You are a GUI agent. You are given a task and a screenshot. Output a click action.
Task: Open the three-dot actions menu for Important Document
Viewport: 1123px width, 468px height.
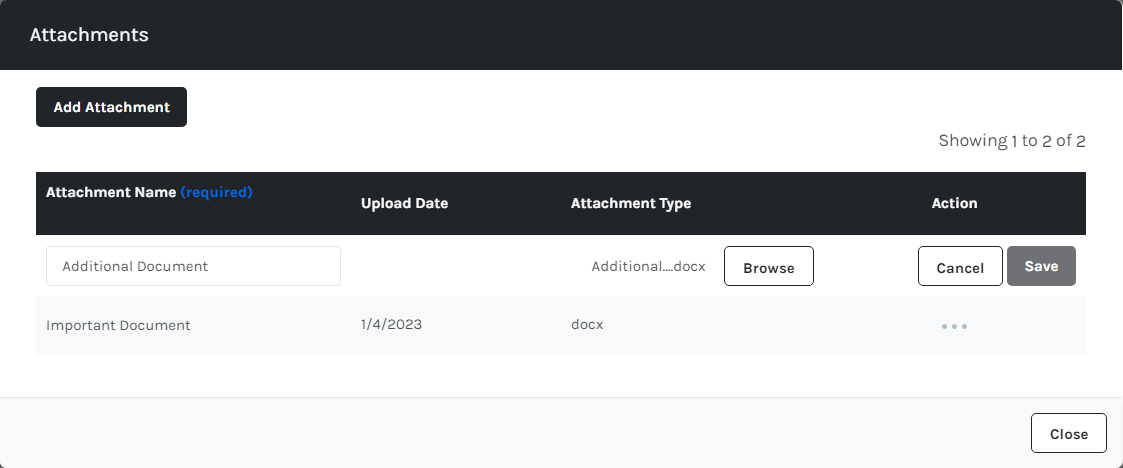pos(954,326)
